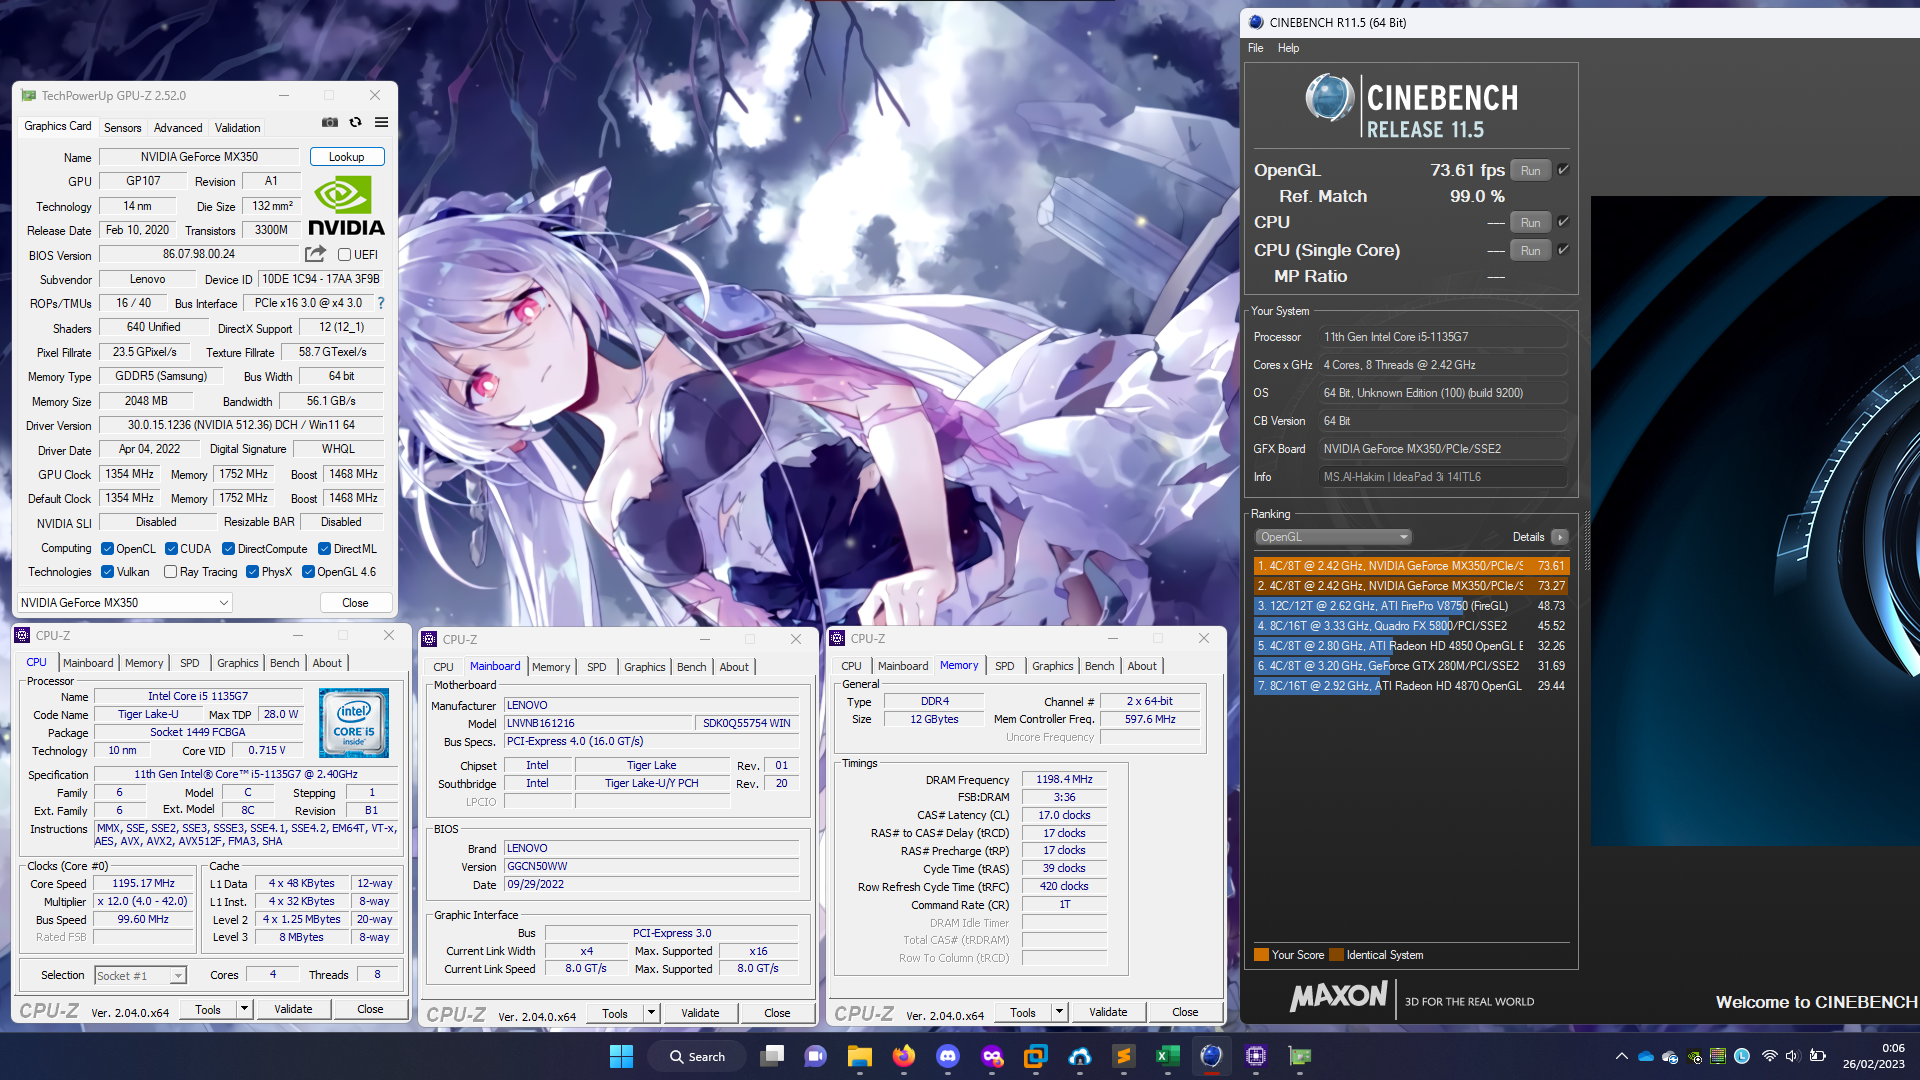Open Bus Interface question mark help
Screen dimensions: 1920x1080
[x=380, y=303]
